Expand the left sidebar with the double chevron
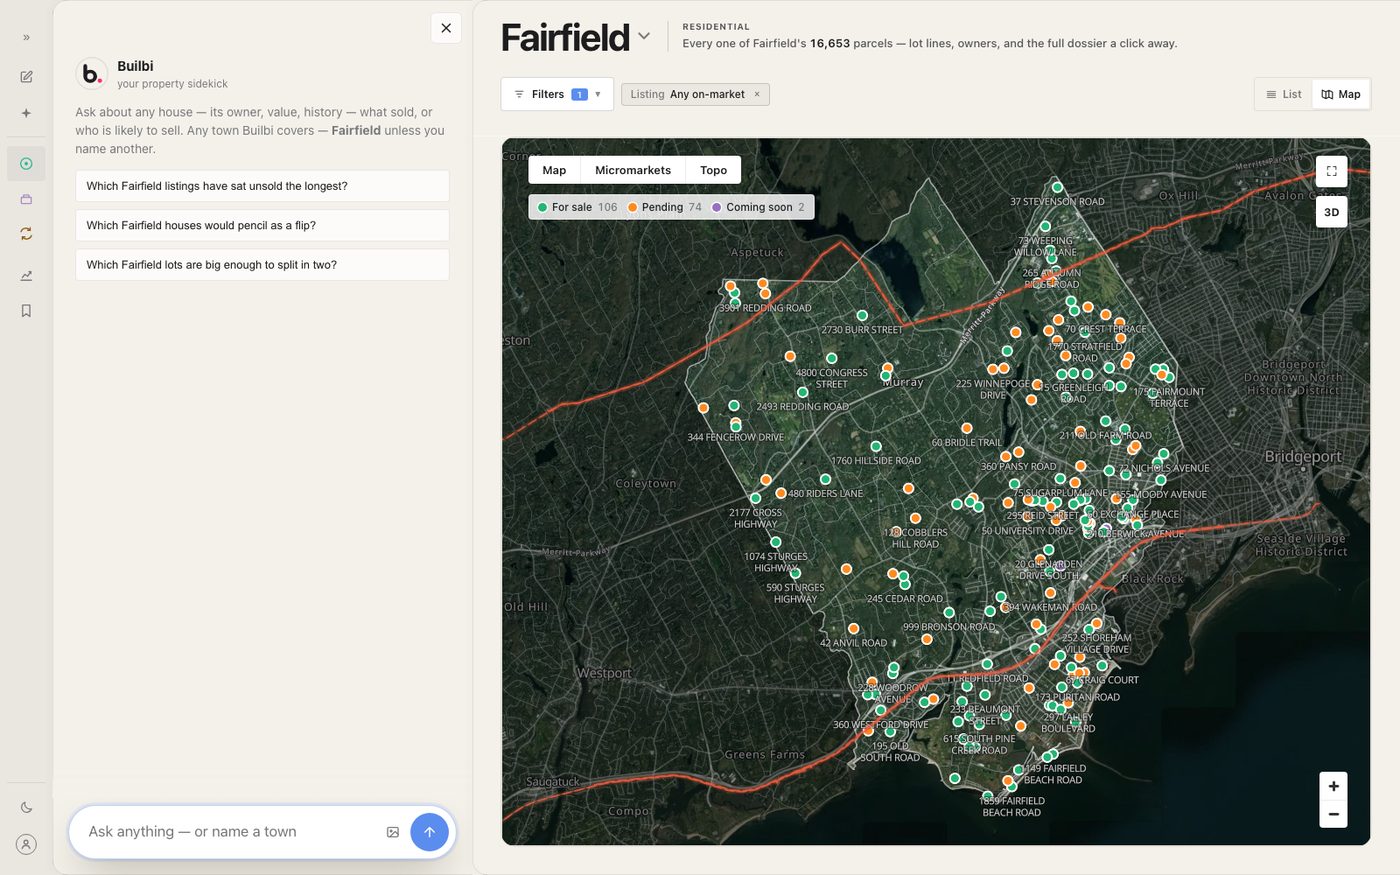 [26, 37]
